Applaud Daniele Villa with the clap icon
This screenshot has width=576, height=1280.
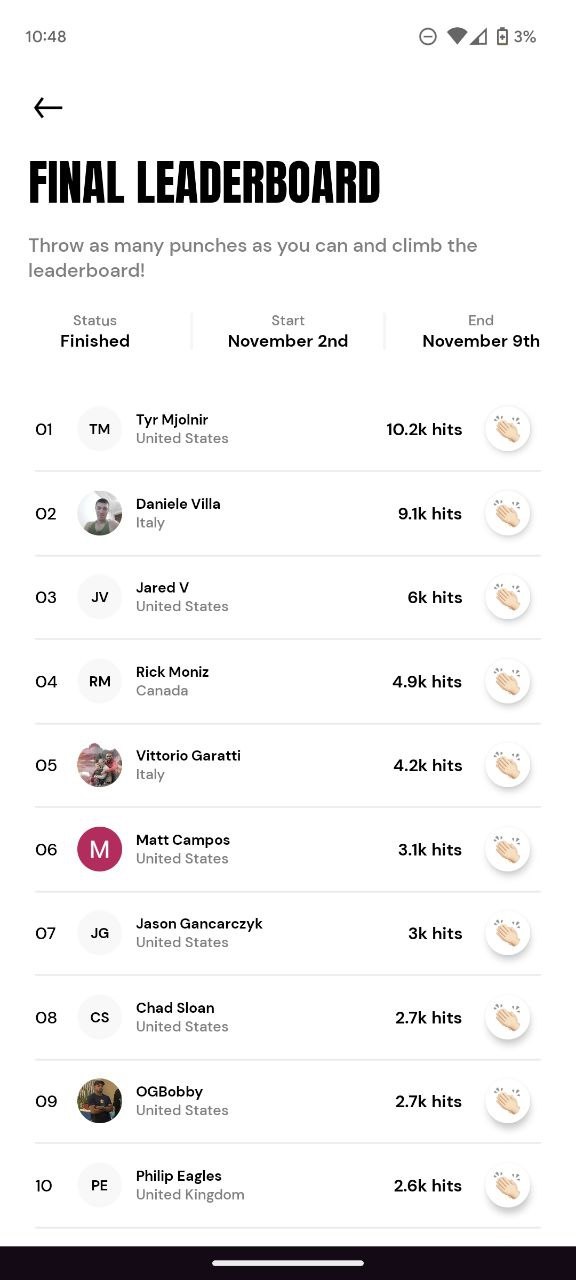click(x=507, y=513)
